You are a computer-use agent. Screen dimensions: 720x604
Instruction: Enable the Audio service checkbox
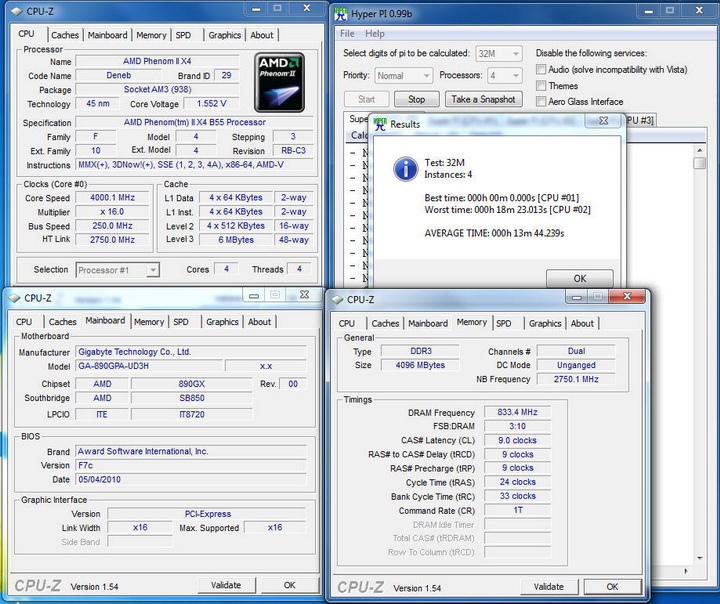click(541, 70)
